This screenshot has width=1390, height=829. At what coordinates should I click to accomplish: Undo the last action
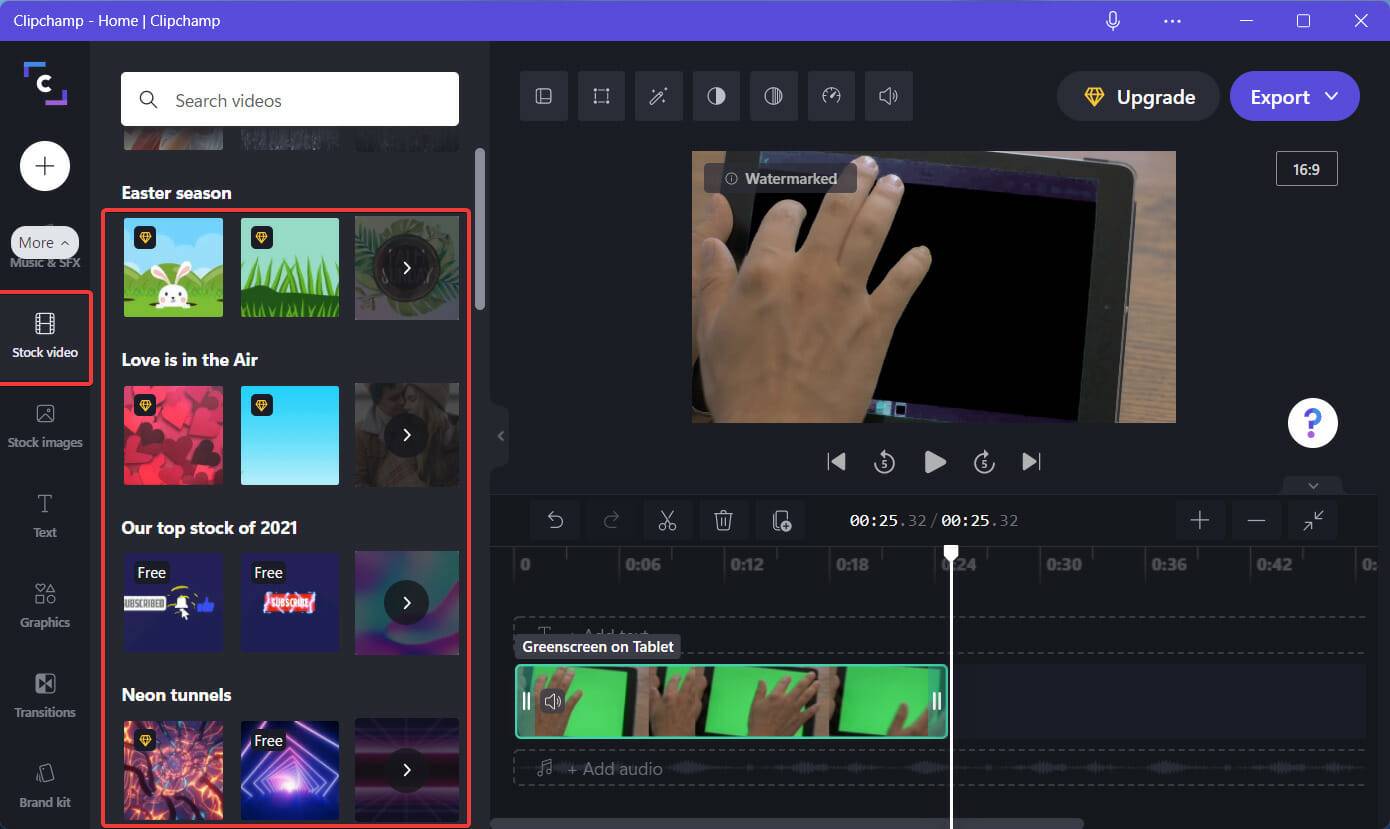[x=555, y=520]
